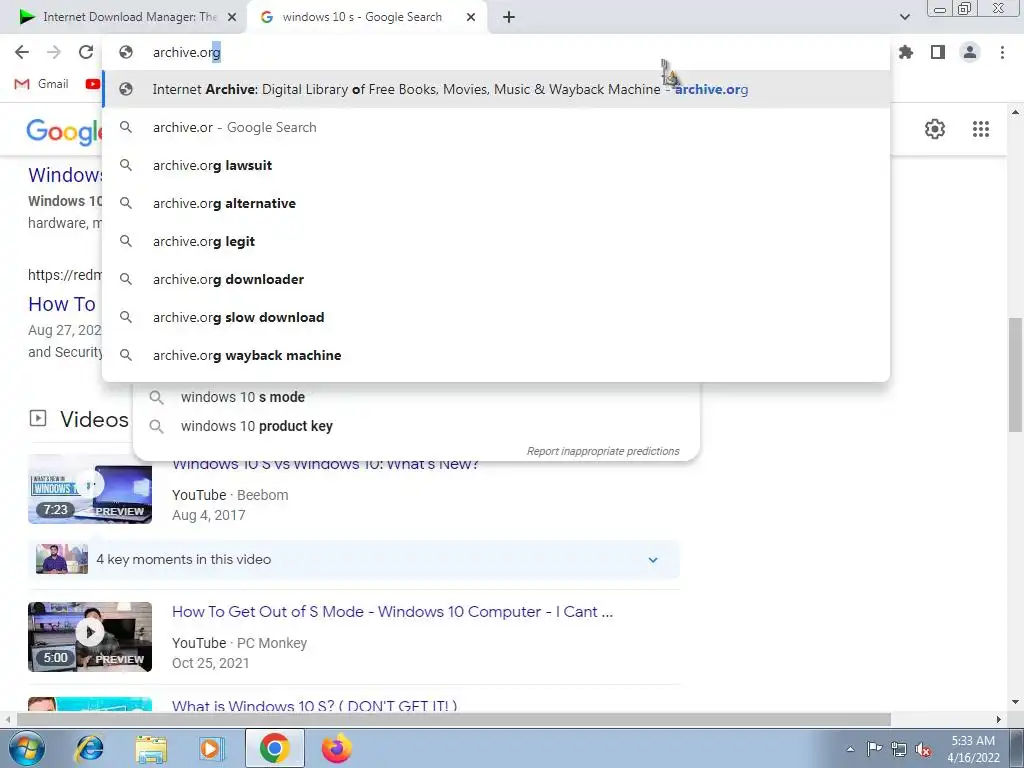The height and width of the screenshot is (768, 1024).
Task: Select archive.org wayback machine suggestion
Action: 496,355
